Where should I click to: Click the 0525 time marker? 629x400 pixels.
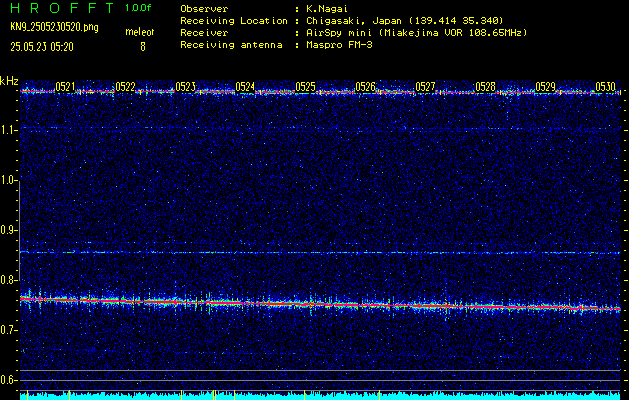pos(305,87)
